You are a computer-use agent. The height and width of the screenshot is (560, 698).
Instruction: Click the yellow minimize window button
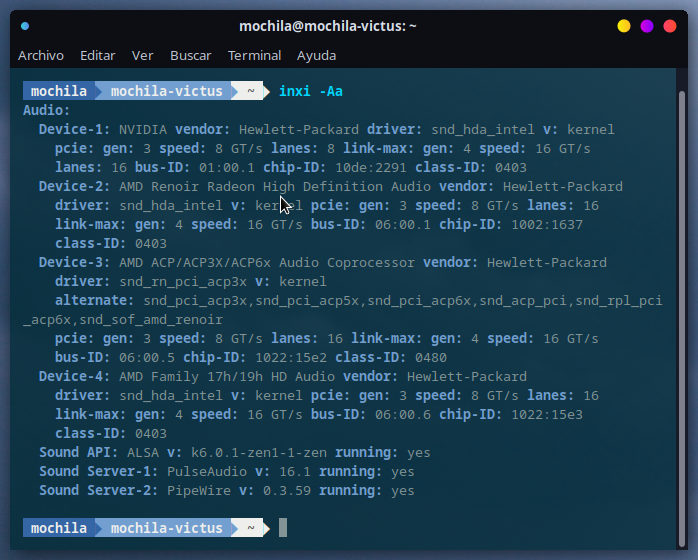tap(624, 26)
